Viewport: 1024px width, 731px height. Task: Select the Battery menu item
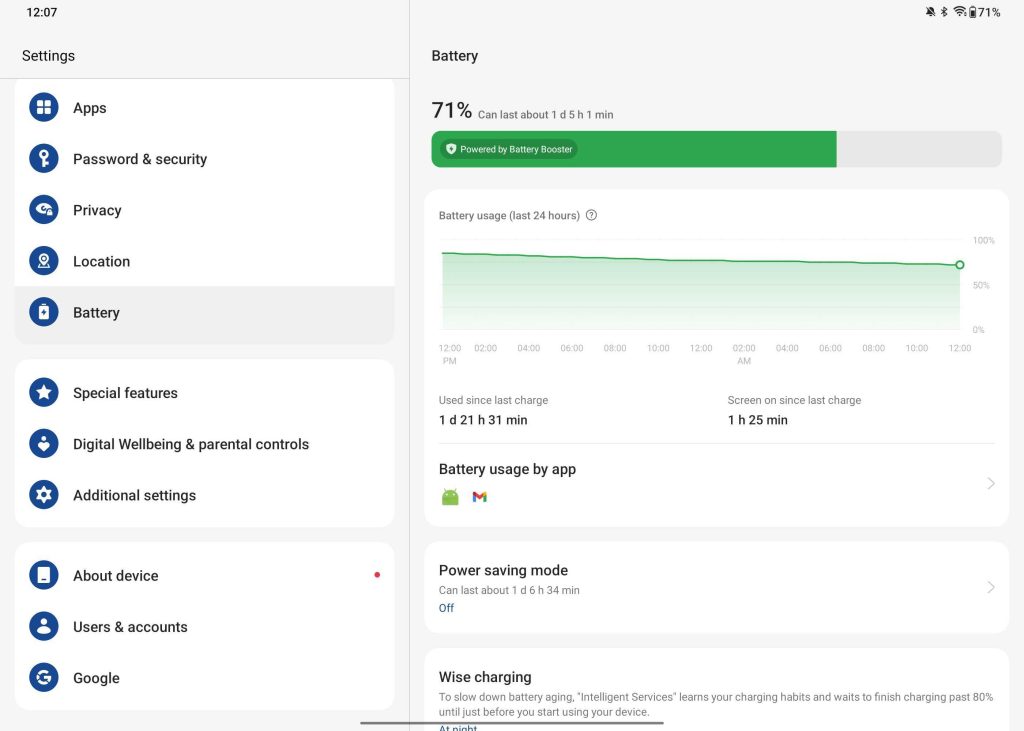[x=96, y=313]
